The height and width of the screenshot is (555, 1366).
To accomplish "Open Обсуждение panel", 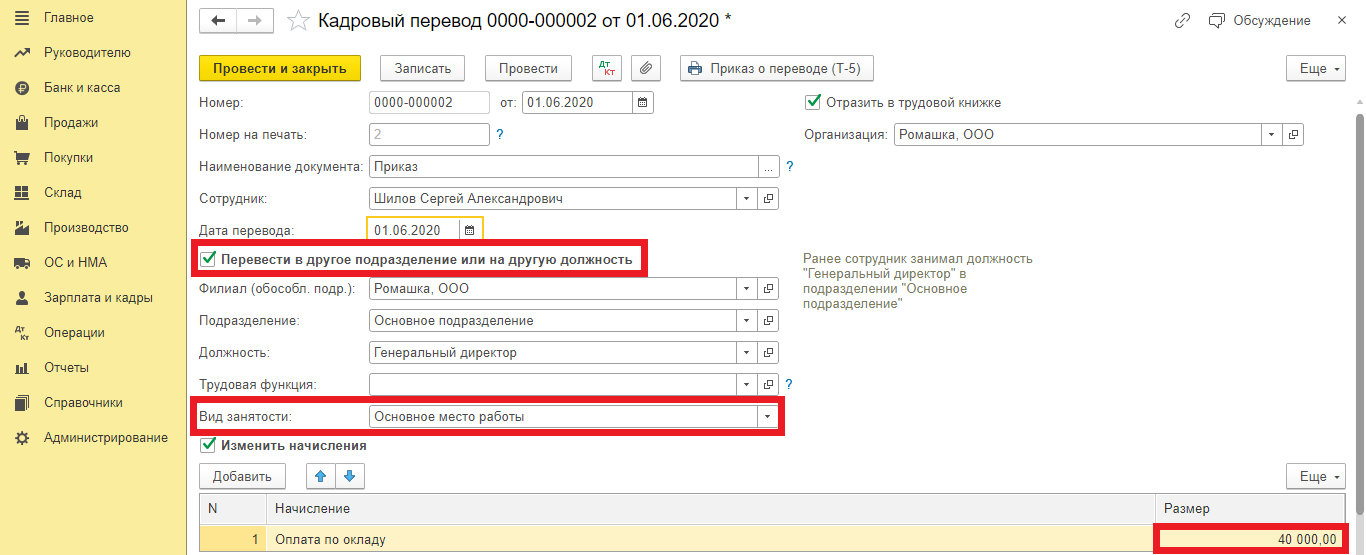I will (1260, 20).
